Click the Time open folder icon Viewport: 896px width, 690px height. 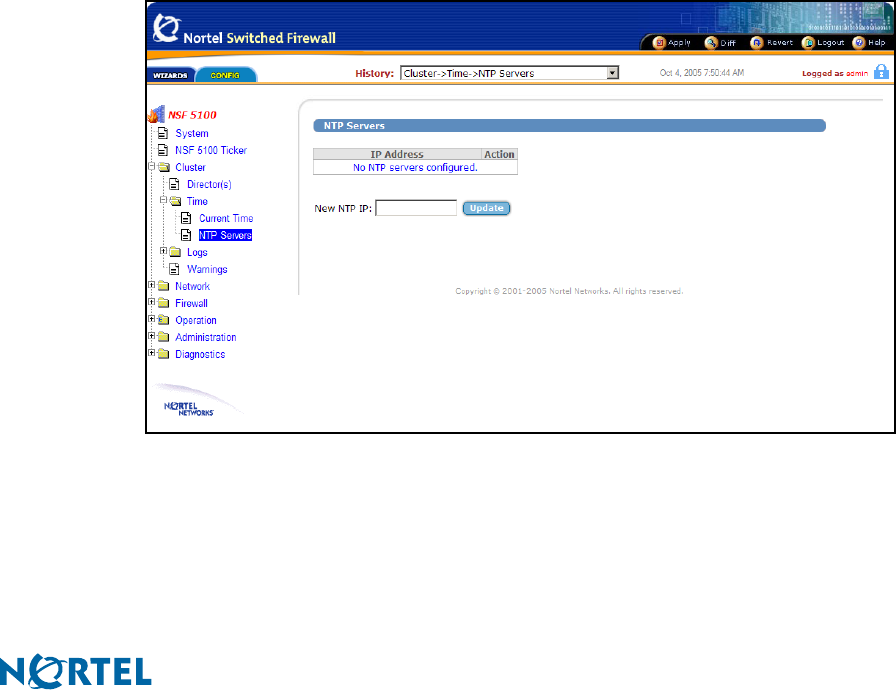(x=175, y=201)
